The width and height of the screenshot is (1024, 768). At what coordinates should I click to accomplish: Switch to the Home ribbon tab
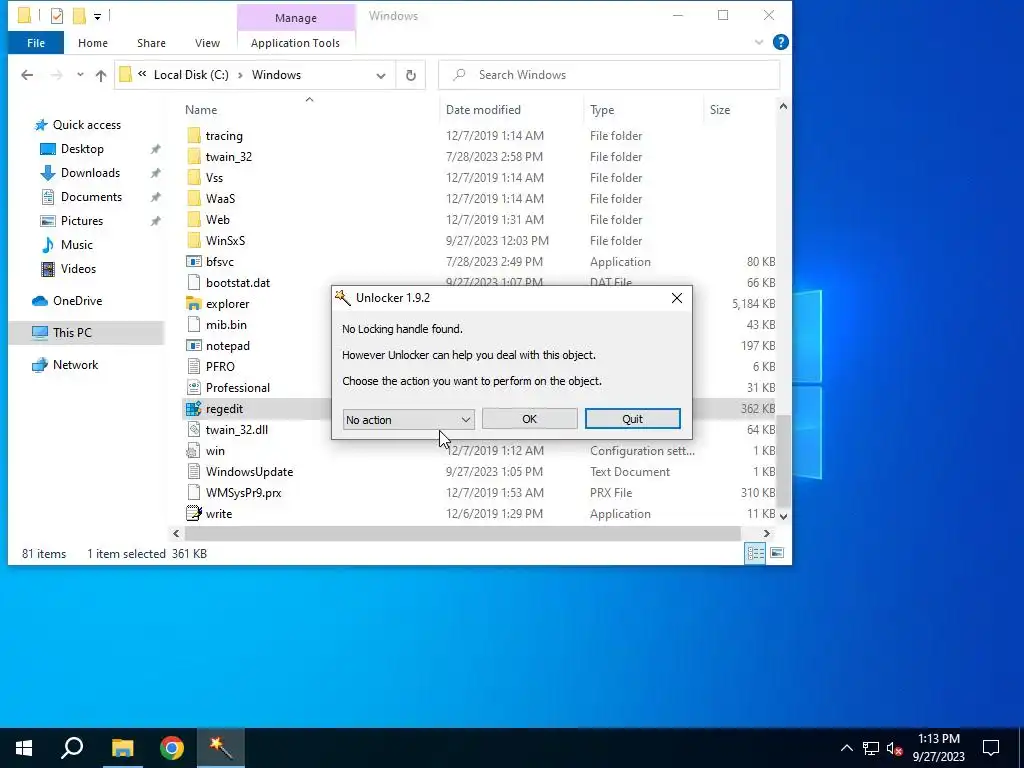pos(93,42)
